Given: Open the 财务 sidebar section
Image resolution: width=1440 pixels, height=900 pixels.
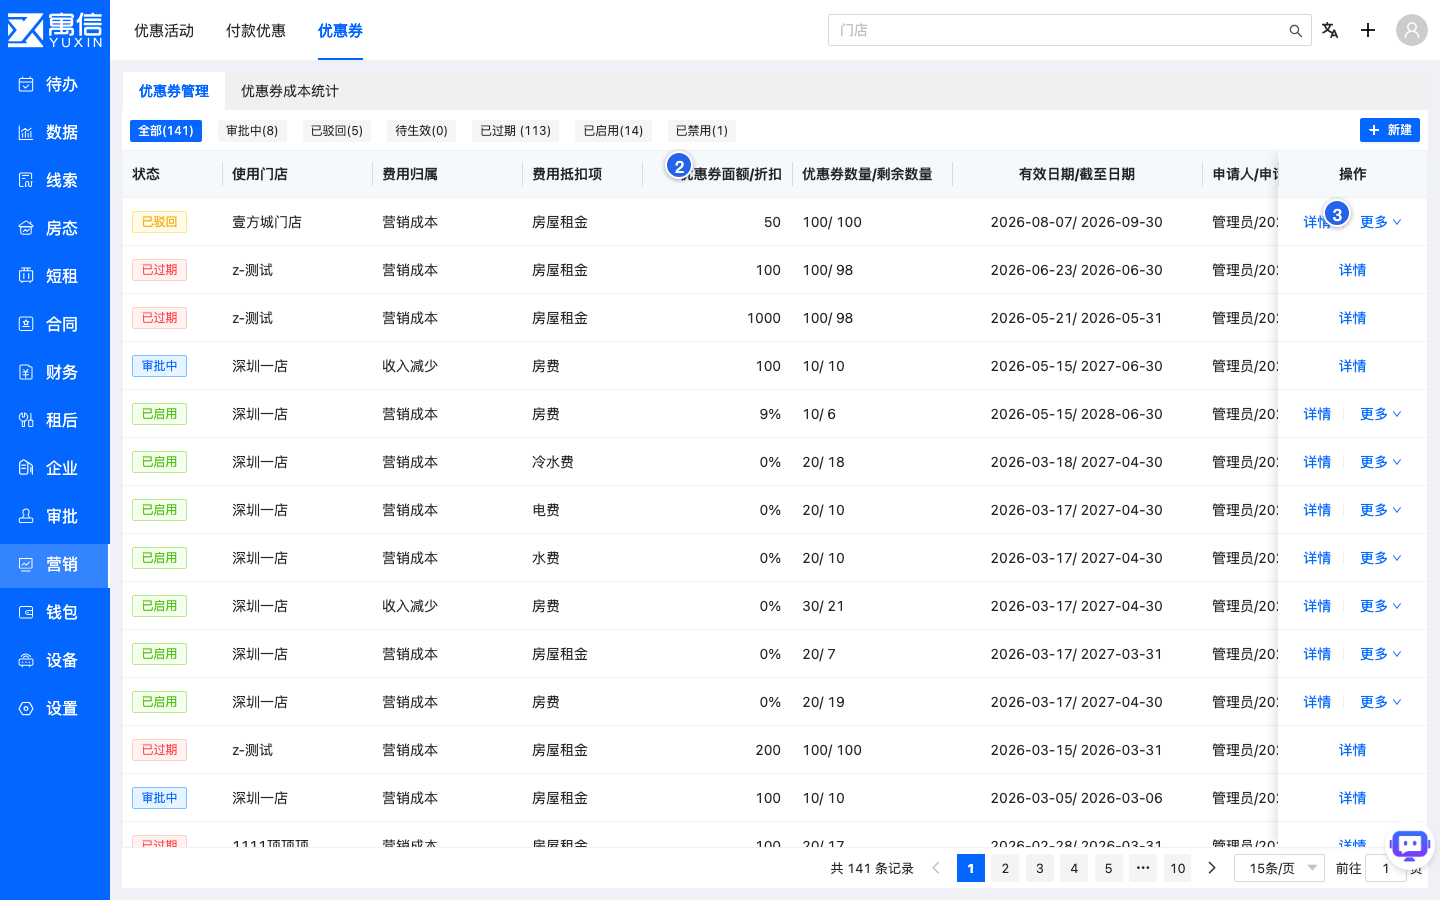Looking at the screenshot, I should (55, 372).
